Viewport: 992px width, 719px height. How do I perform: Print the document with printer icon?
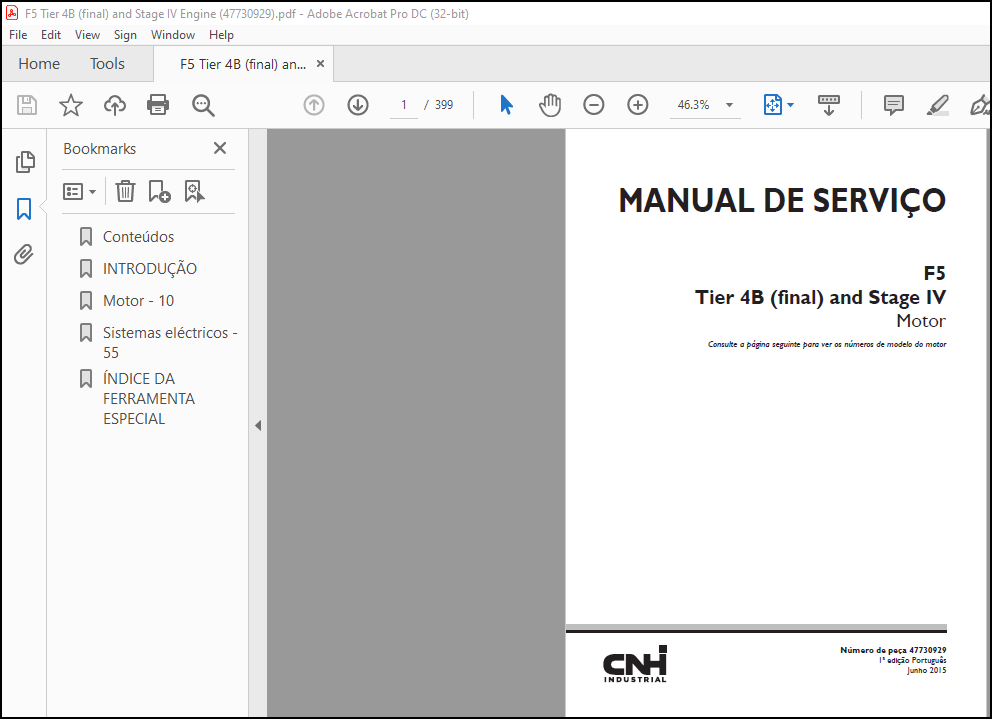[158, 104]
